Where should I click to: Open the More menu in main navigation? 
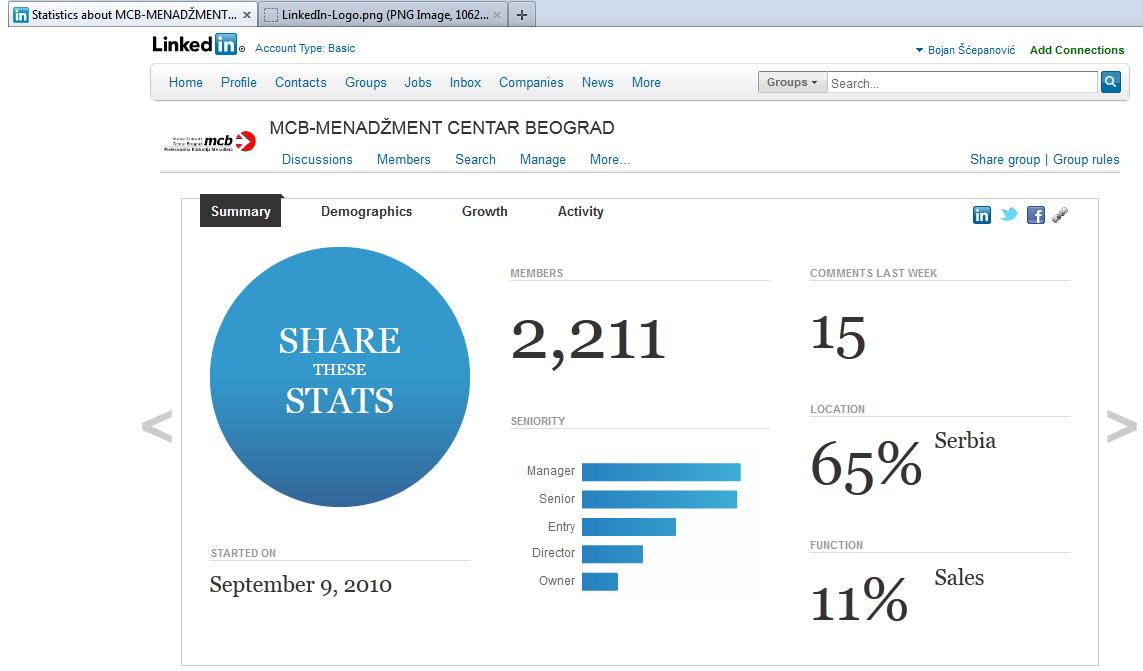(x=646, y=82)
